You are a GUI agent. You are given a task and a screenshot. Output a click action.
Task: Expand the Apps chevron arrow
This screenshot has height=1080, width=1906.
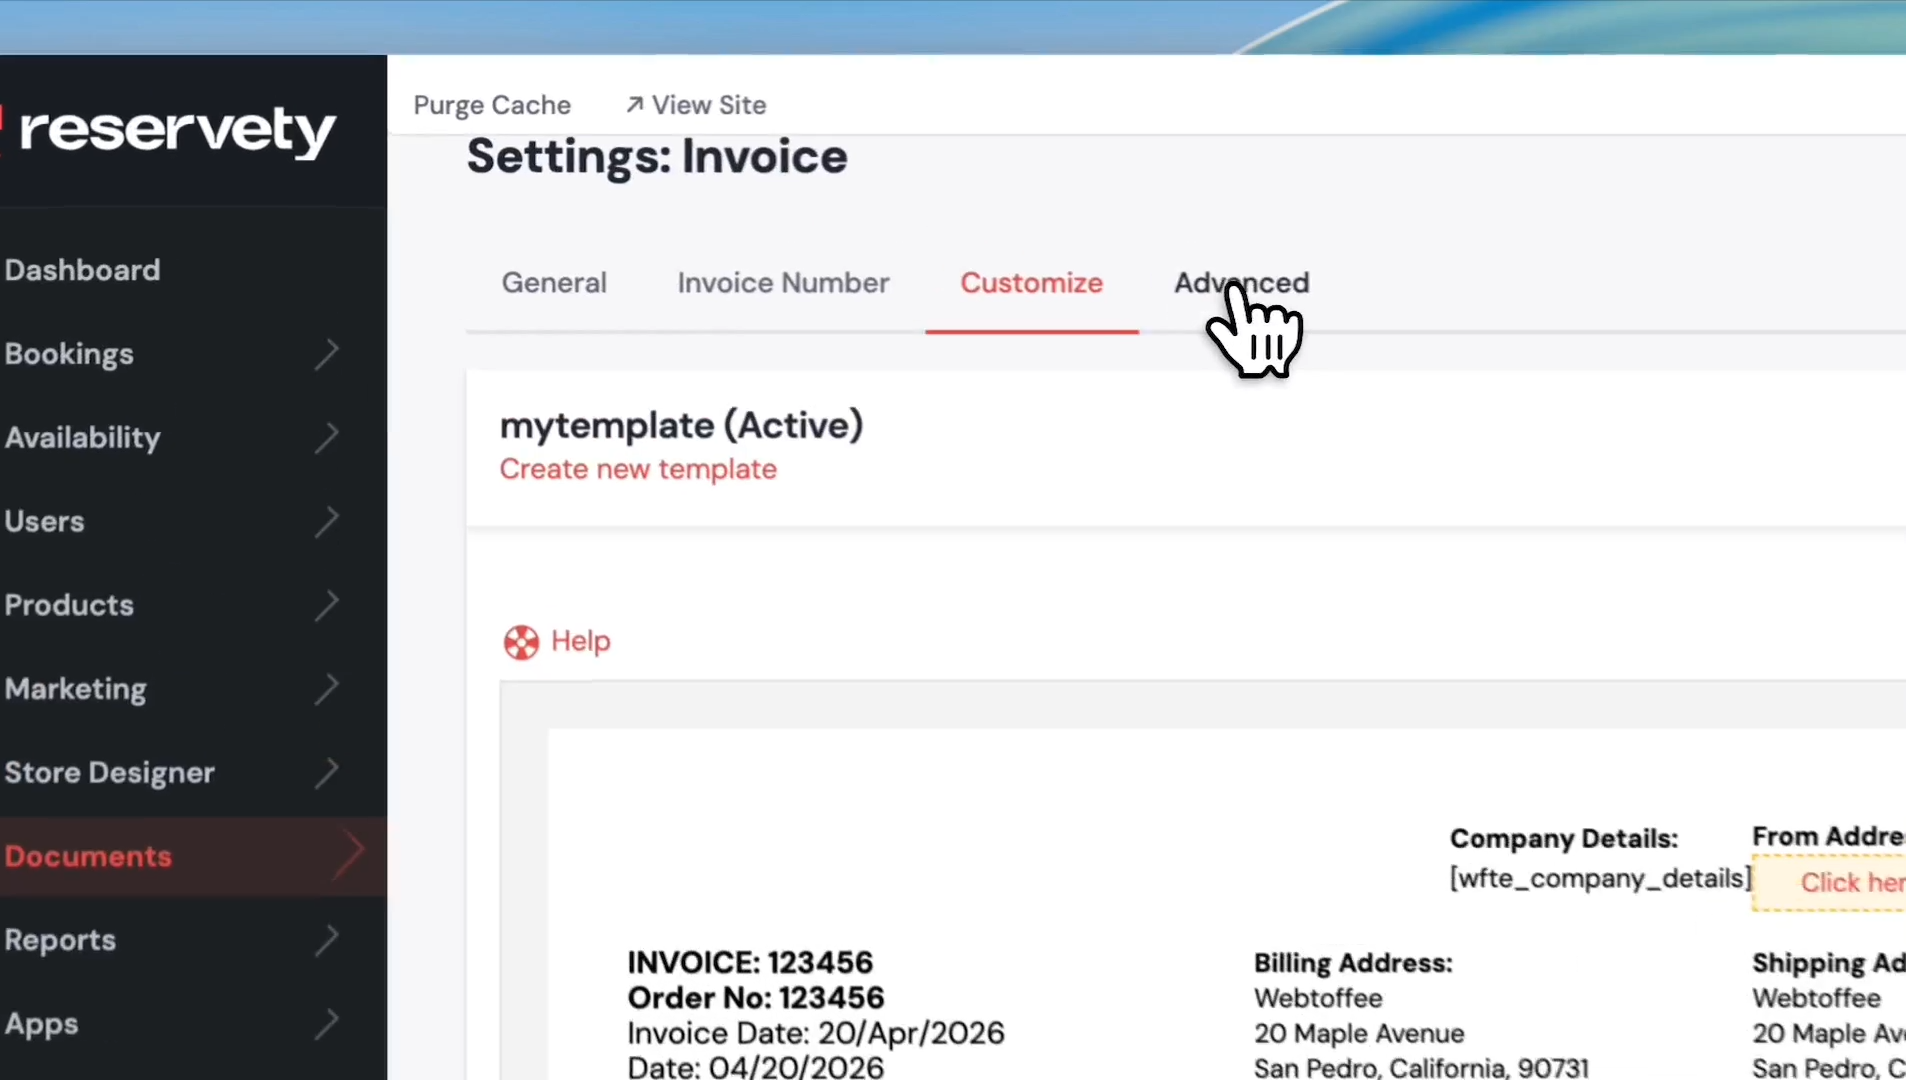click(x=327, y=1023)
